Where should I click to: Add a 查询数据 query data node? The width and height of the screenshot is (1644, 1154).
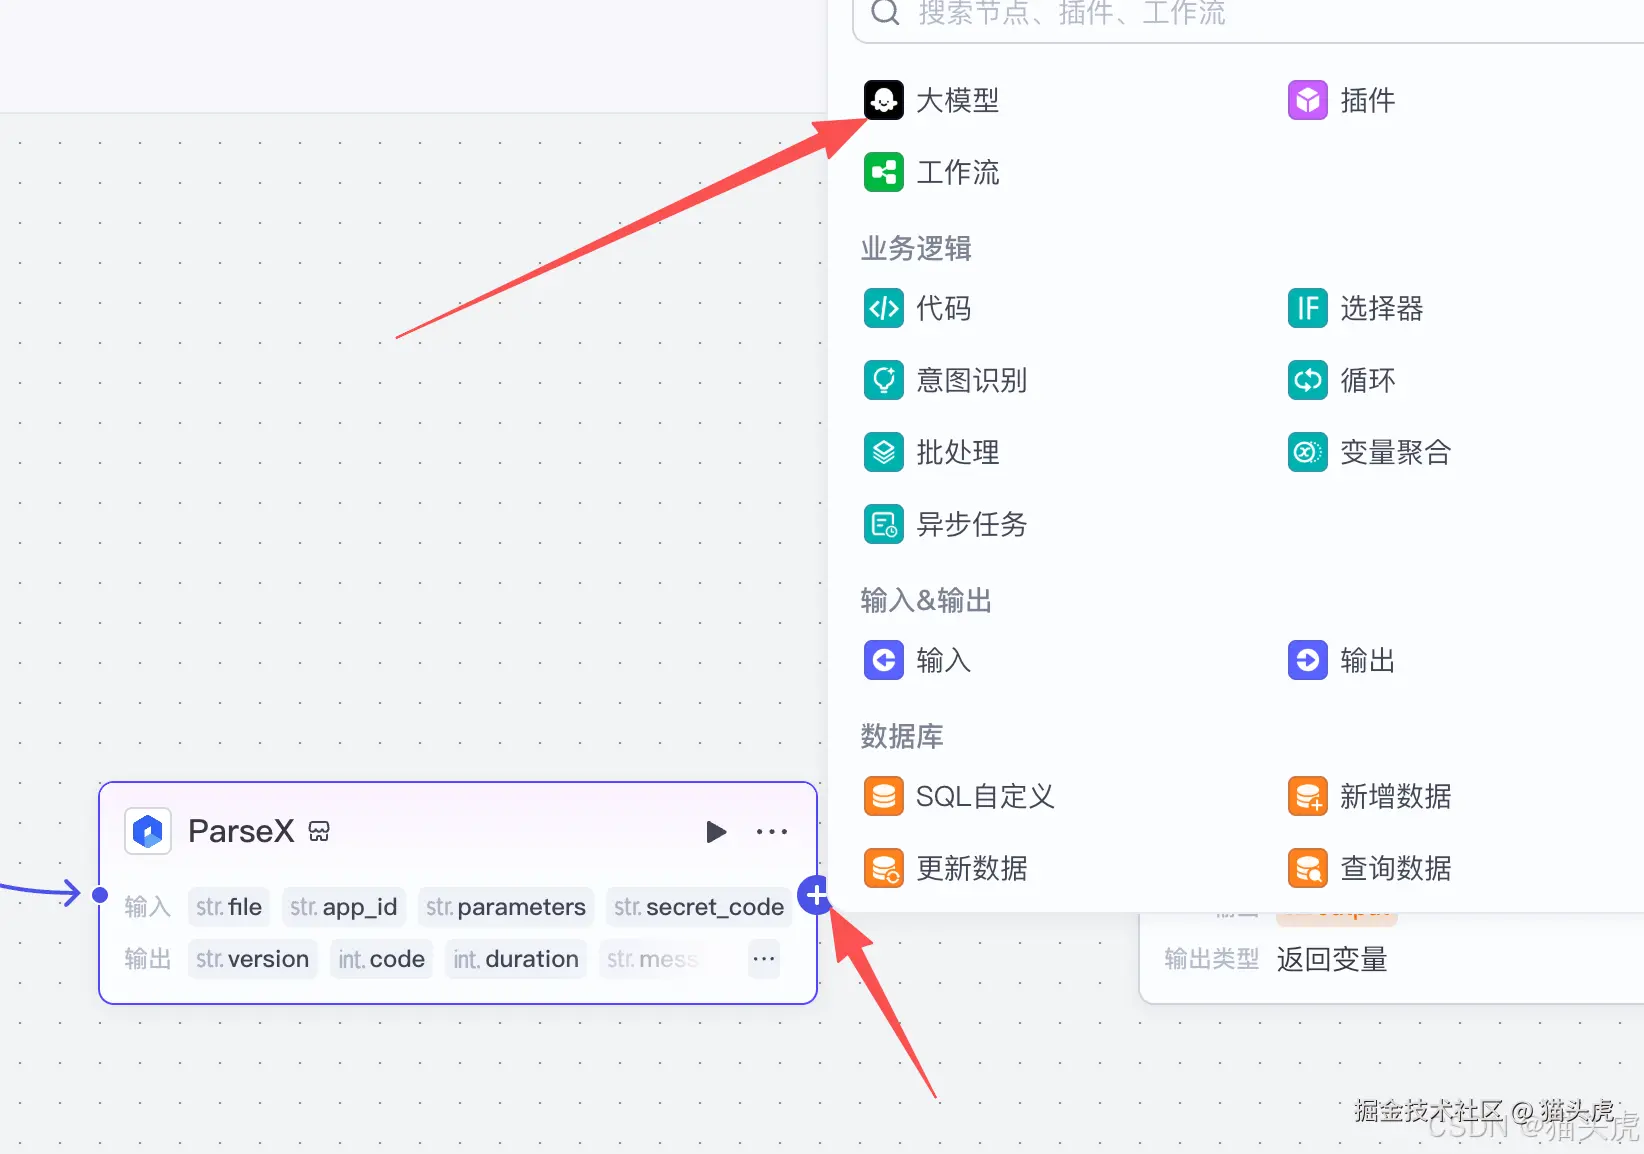click(x=1396, y=868)
